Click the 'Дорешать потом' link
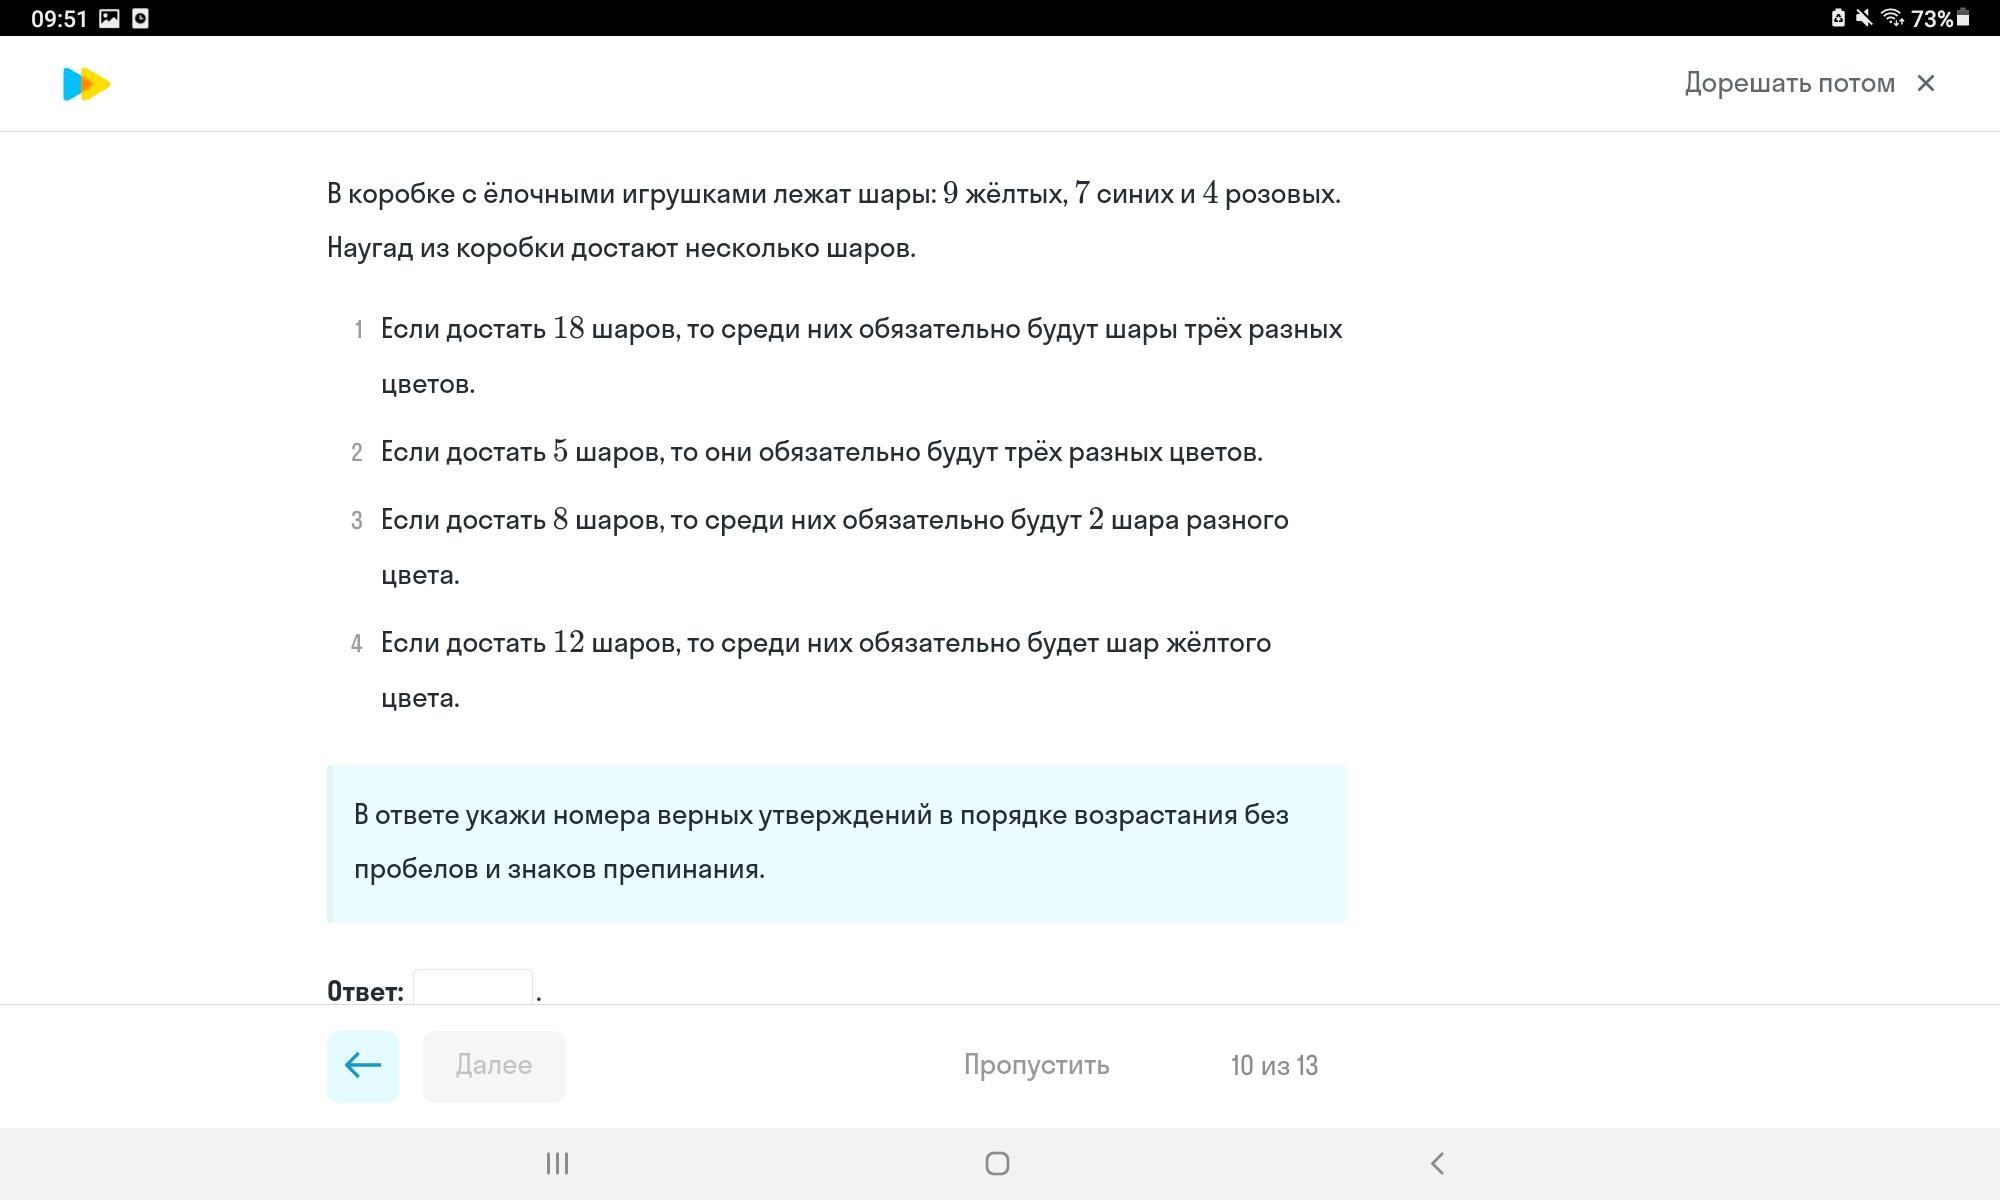The image size is (2000, 1200). pyautogui.click(x=1789, y=83)
